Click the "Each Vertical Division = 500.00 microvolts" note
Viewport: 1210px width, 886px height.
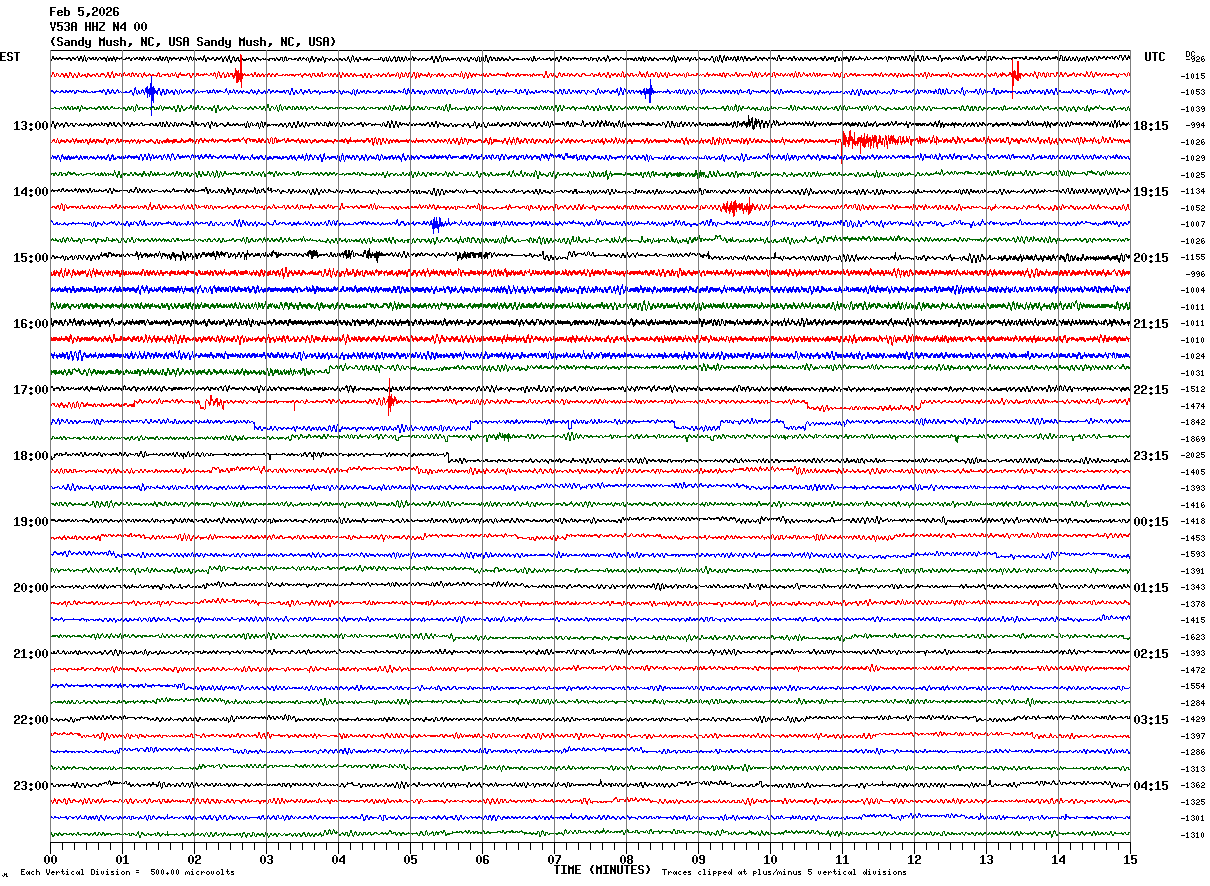[x=128, y=873]
